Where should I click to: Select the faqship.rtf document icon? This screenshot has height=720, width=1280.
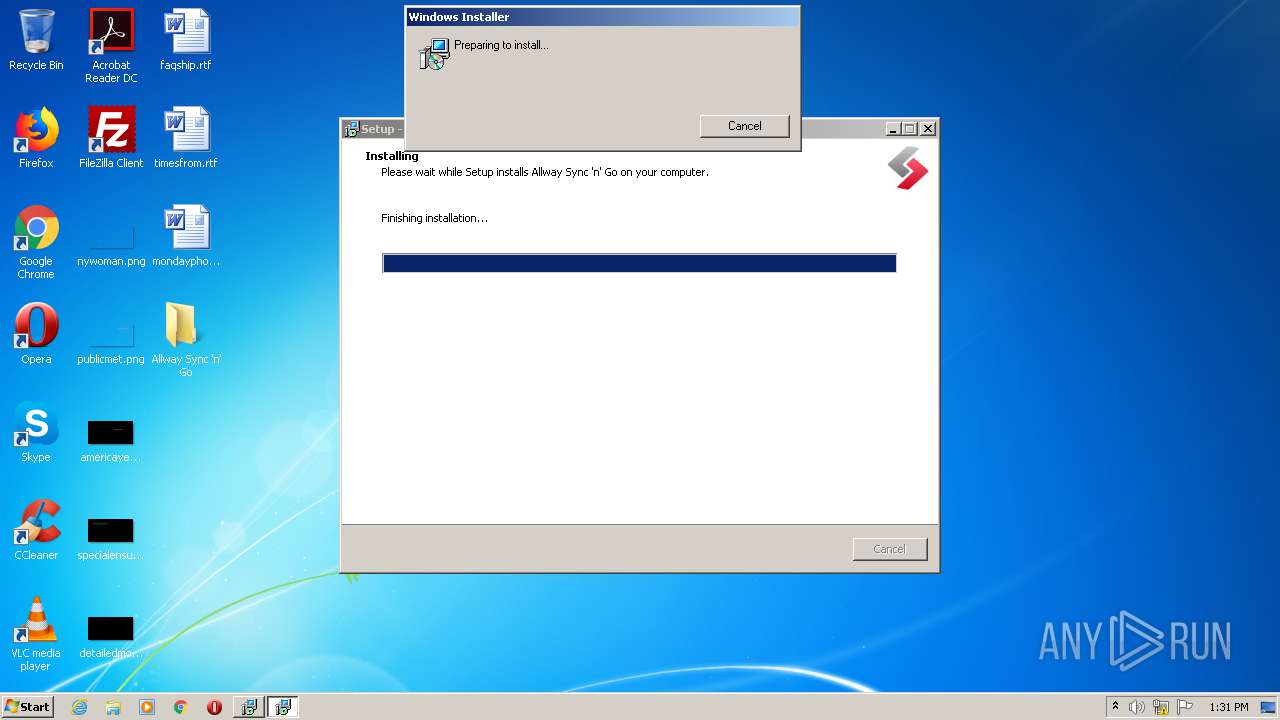pos(186,40)
